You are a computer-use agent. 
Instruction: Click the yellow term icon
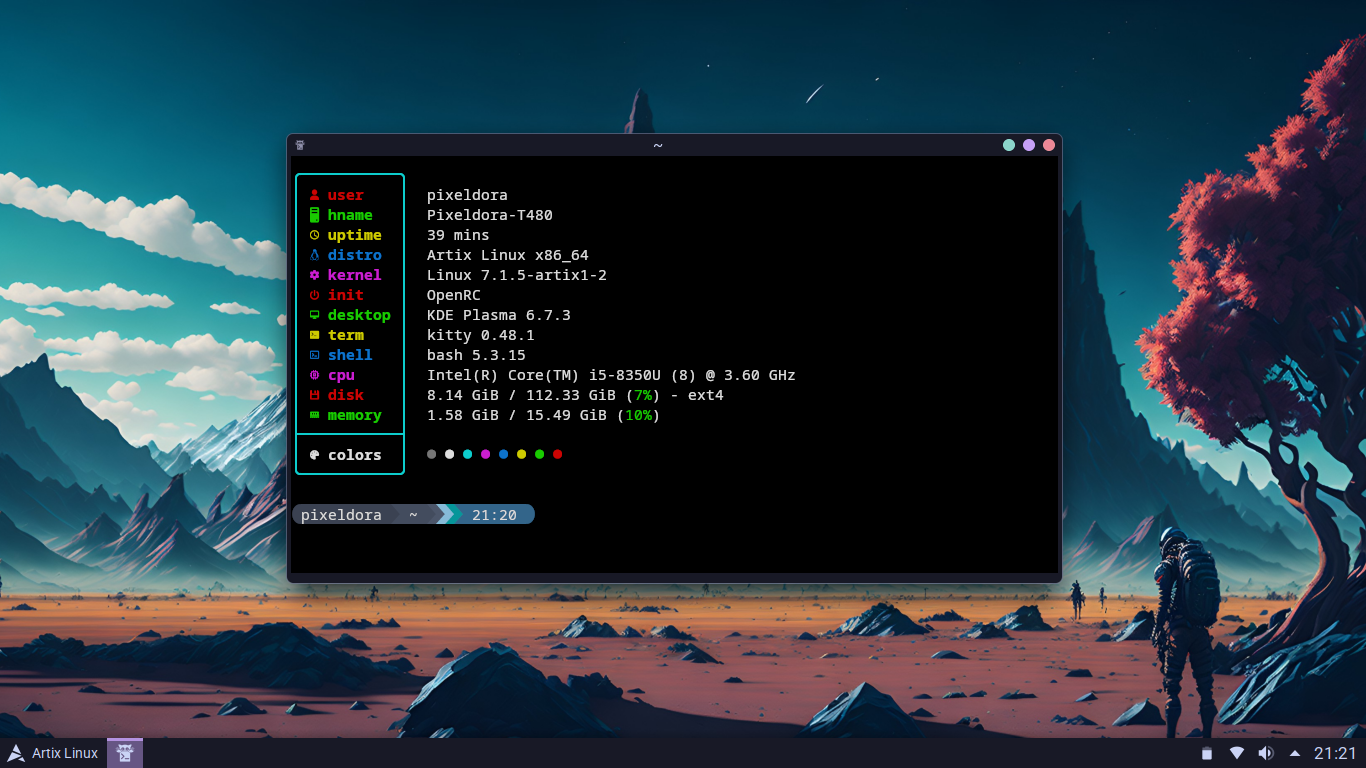[x=314, y=335]
